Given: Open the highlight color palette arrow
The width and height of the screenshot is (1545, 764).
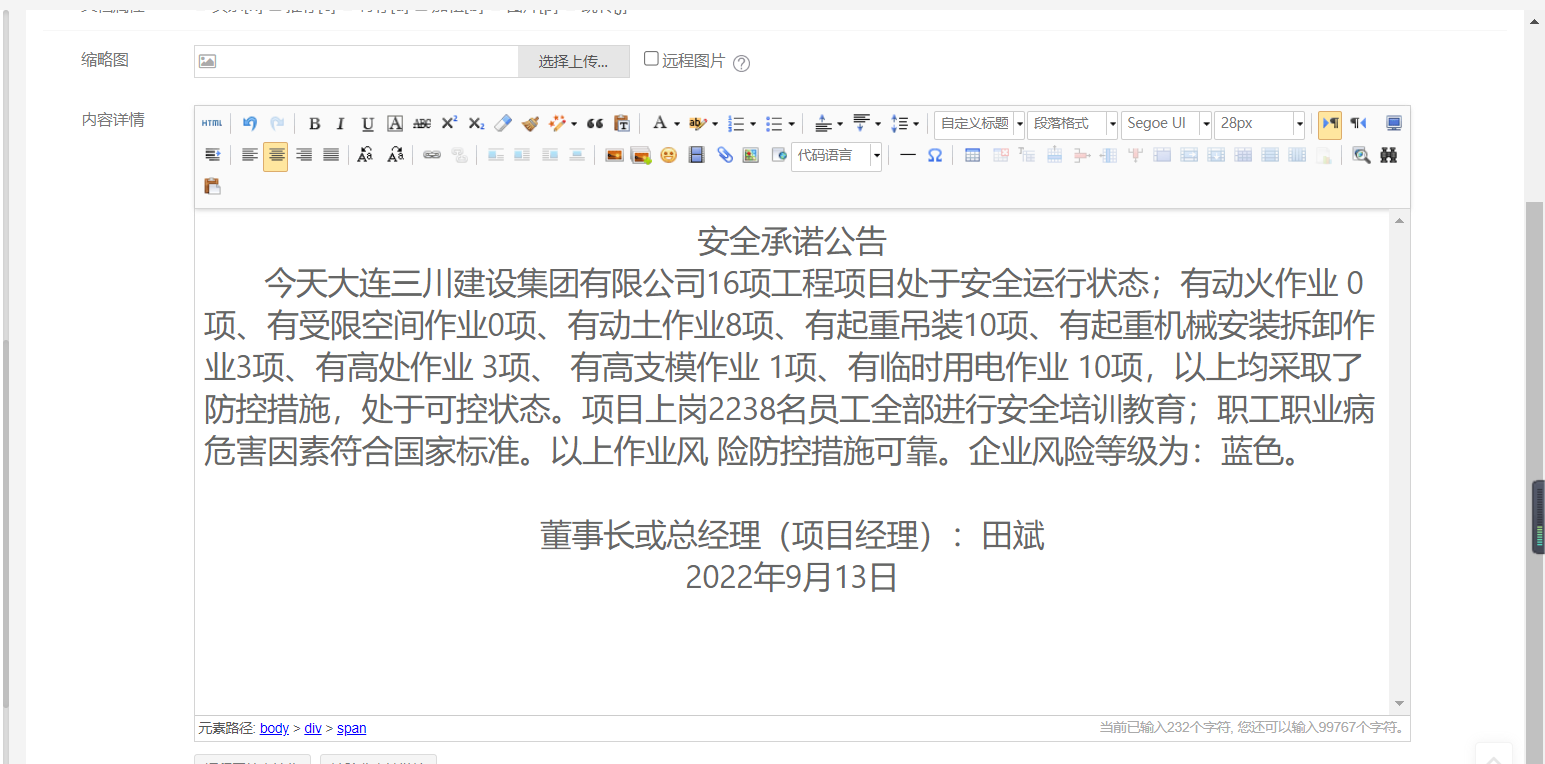Looking at the screenshot, I should [715, 124].
